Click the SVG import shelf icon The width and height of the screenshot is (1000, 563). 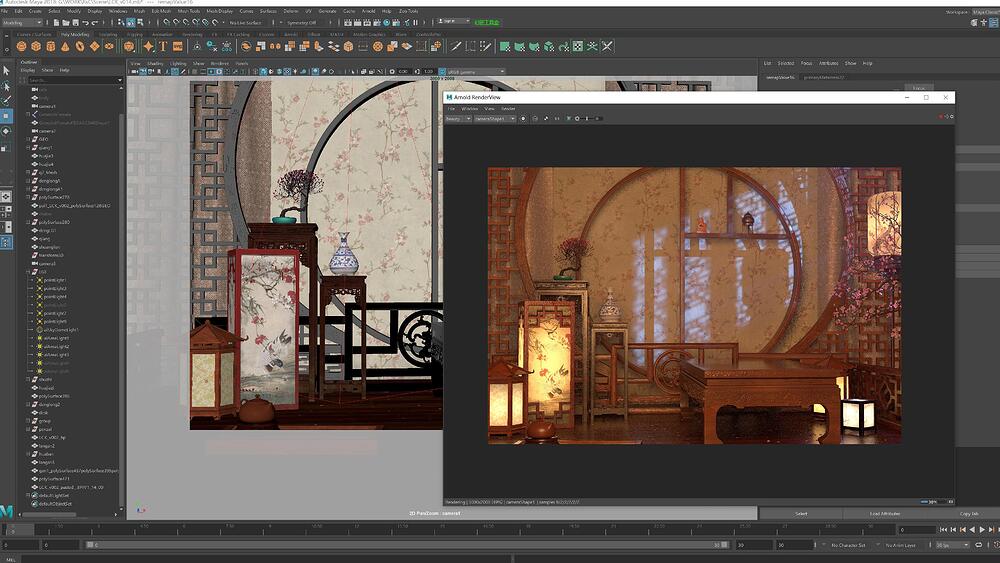coord(178,47)
